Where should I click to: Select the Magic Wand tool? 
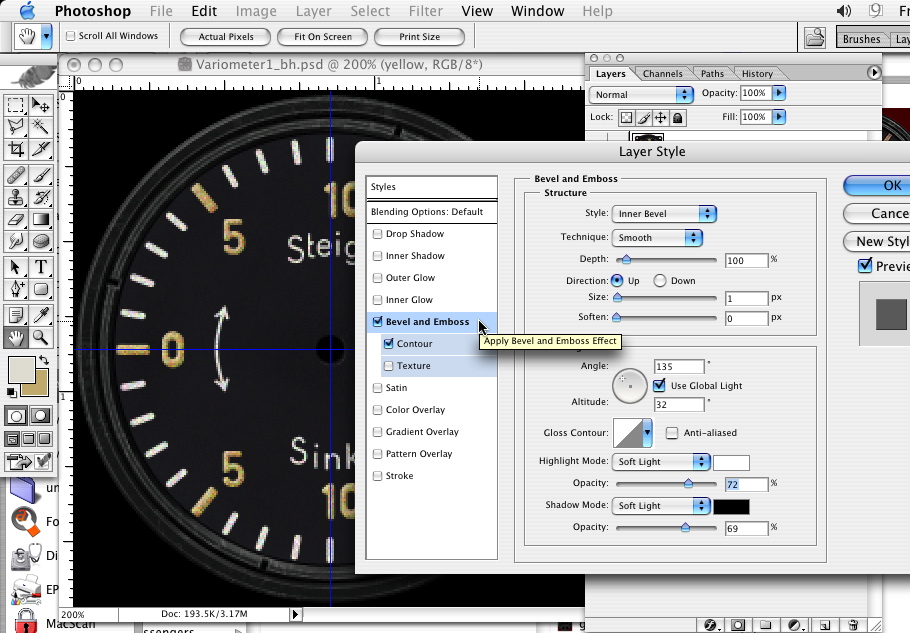pos(41,127)
